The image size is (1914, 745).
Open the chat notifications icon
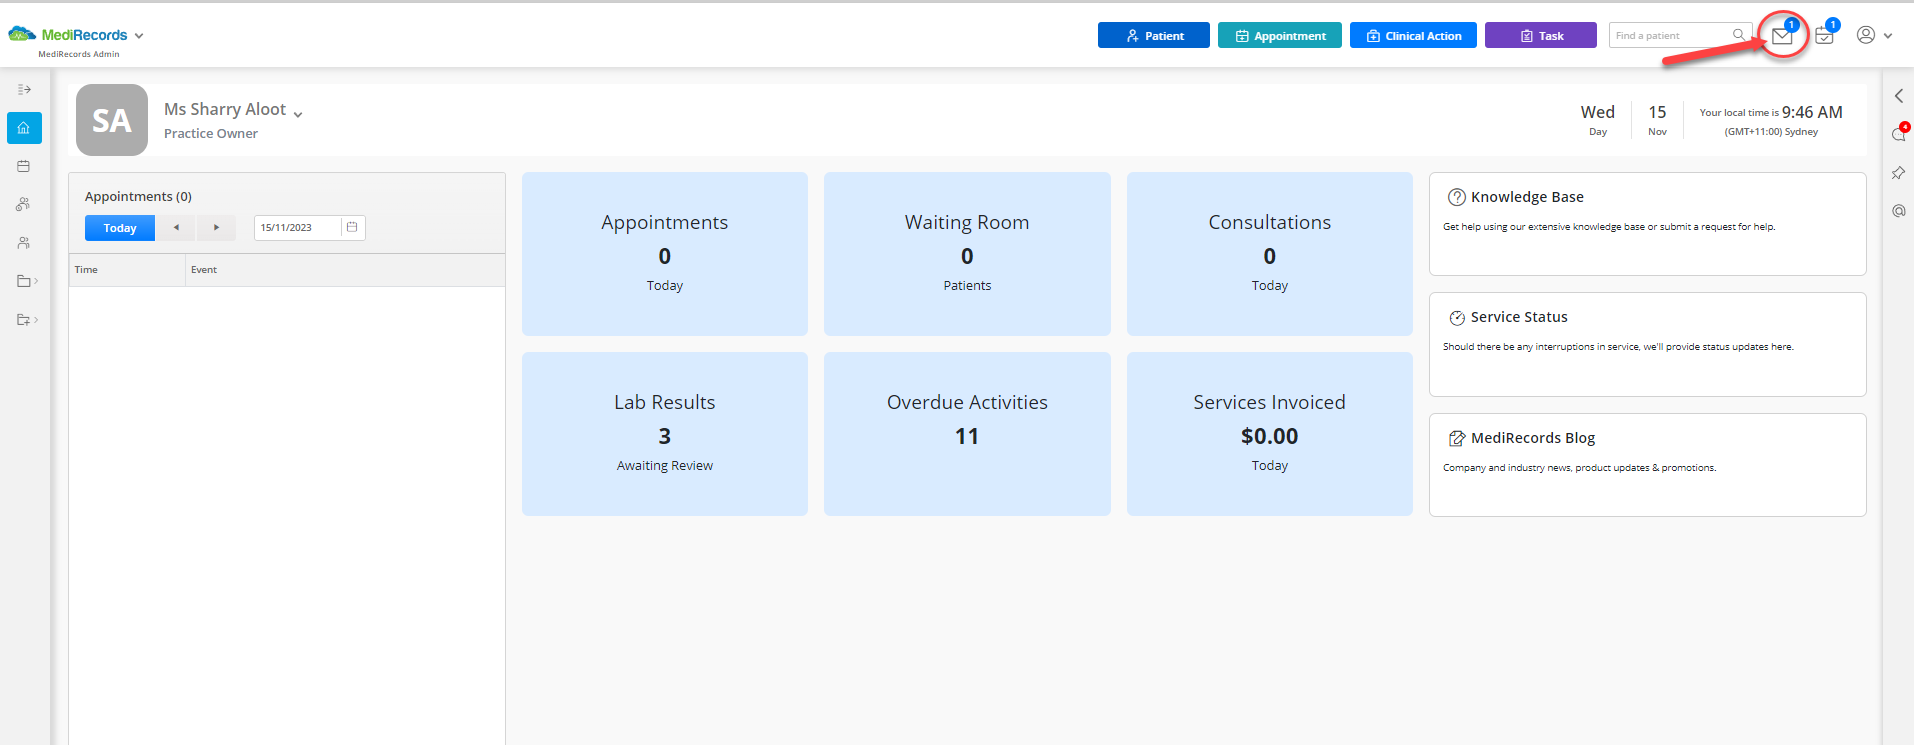click(1898, 134)
